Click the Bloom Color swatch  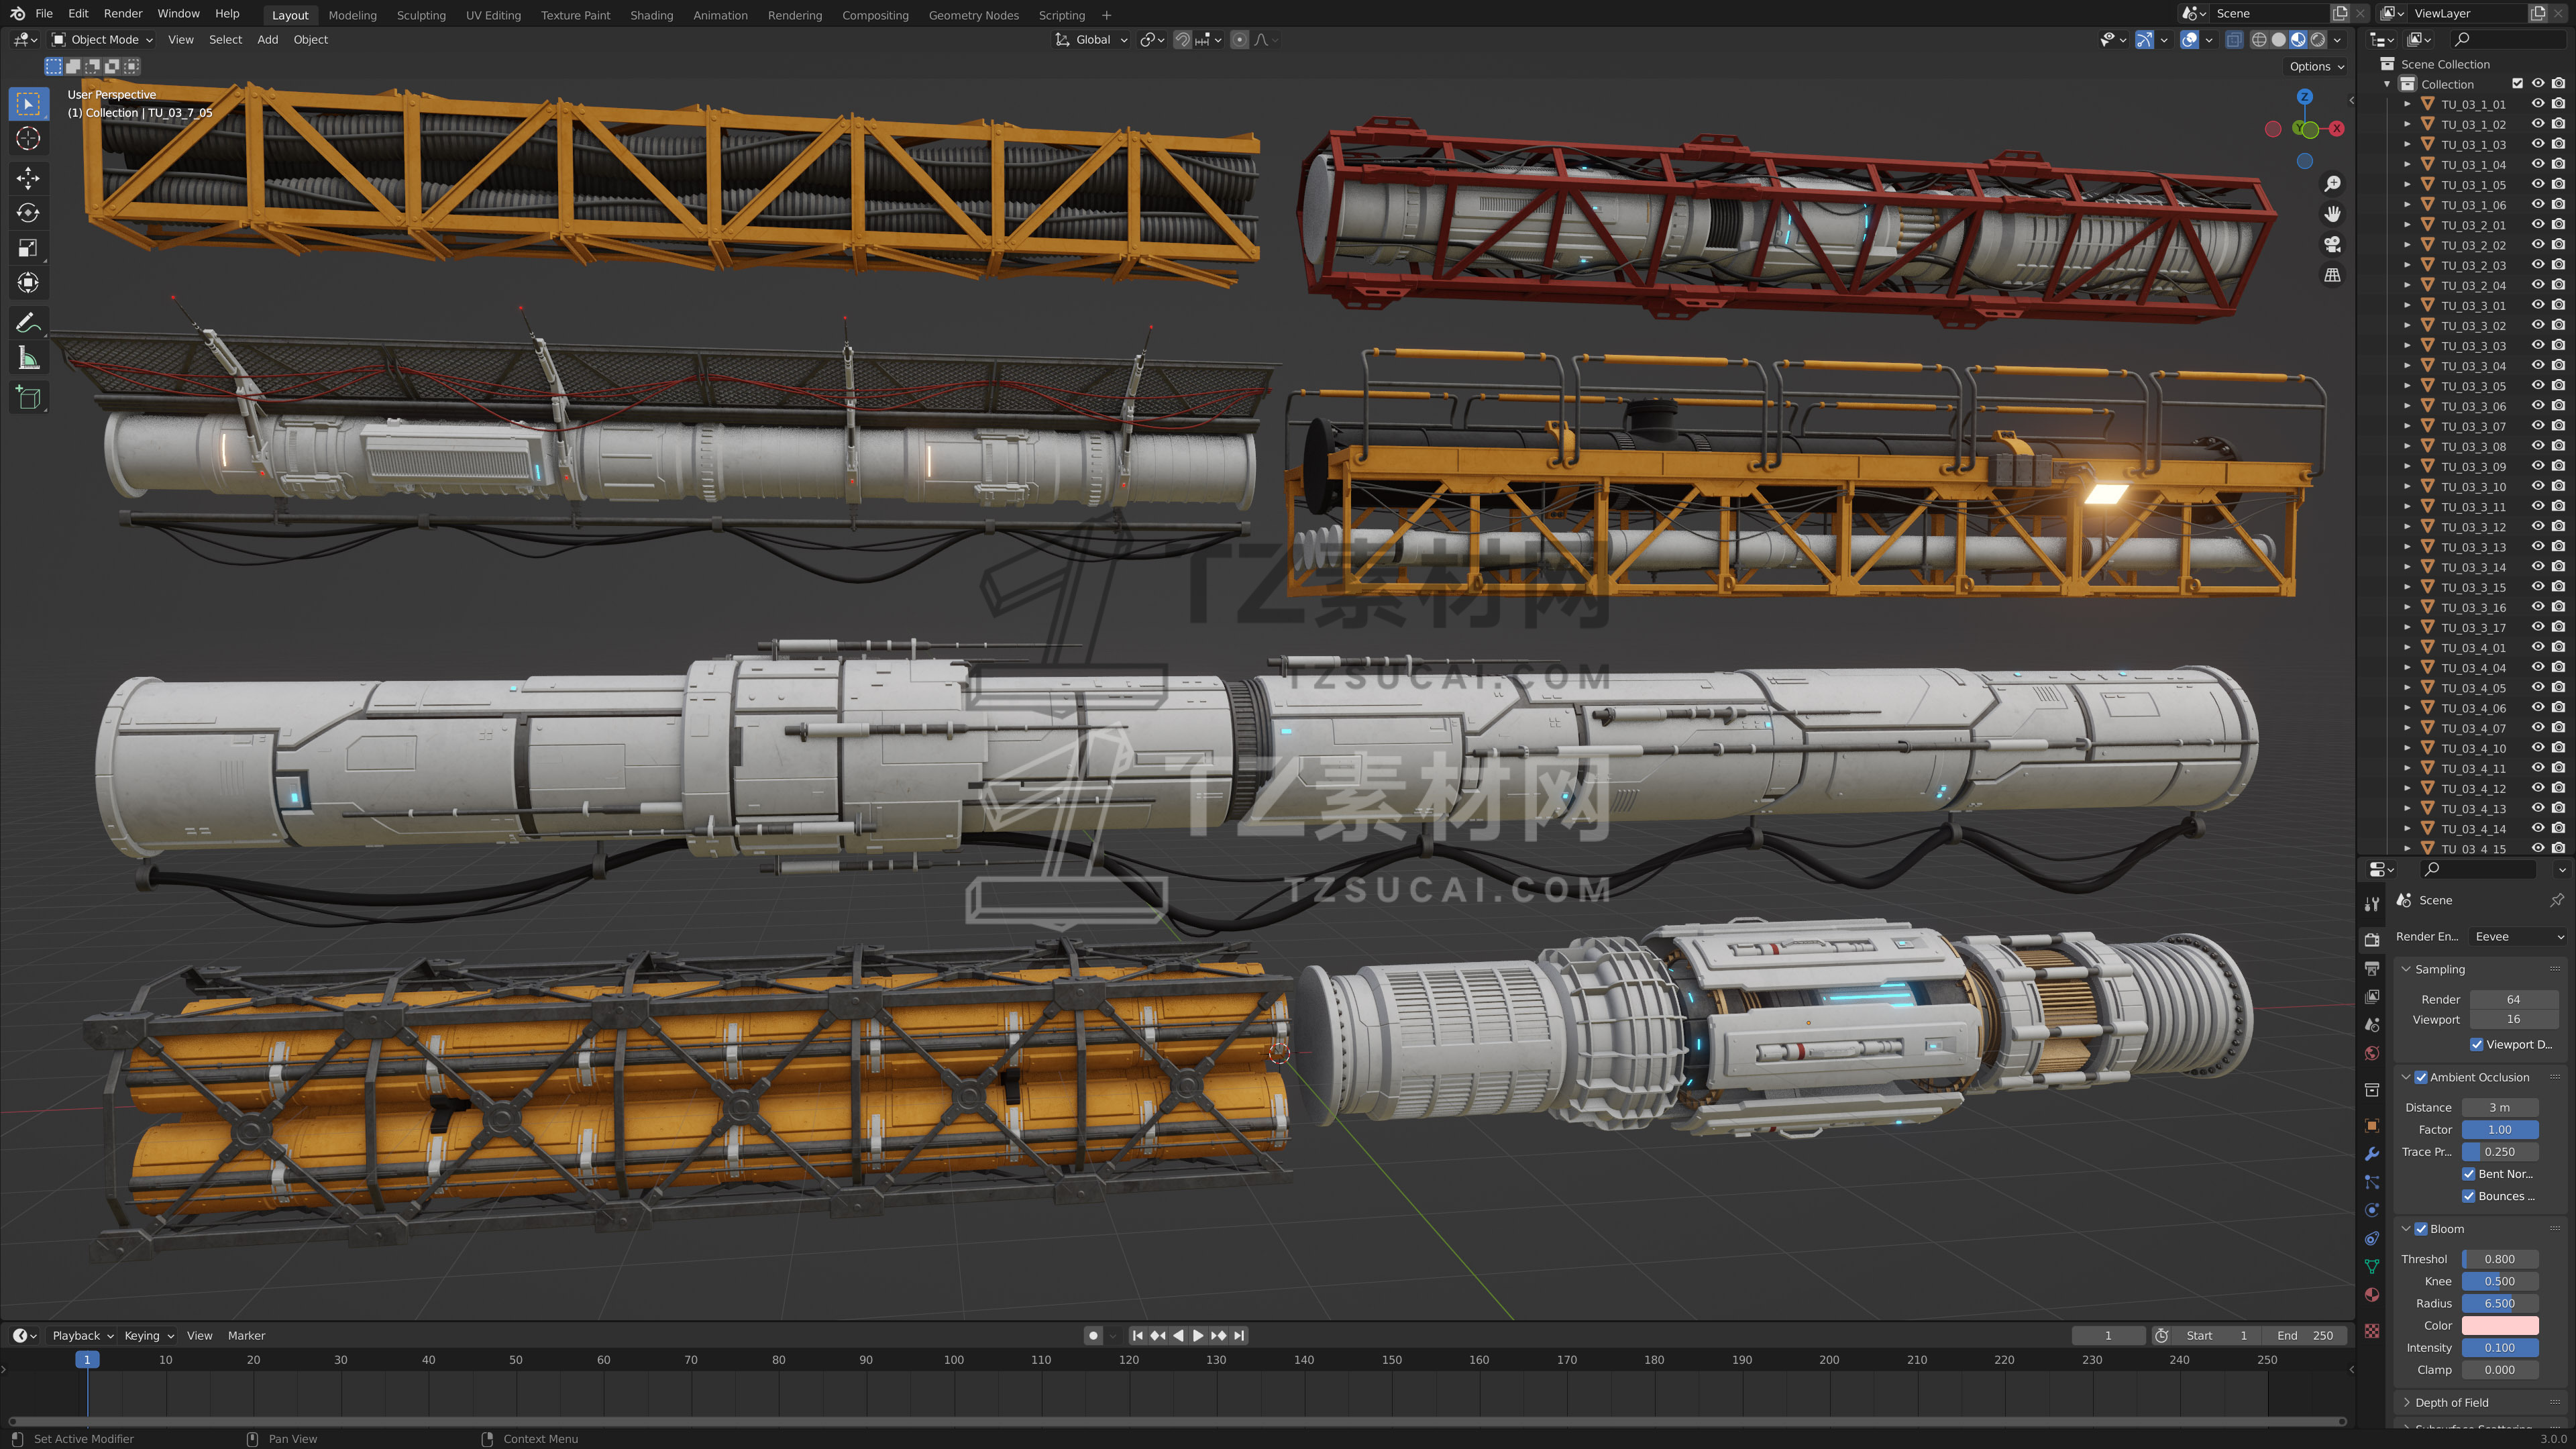(x=2499, y=1325)
